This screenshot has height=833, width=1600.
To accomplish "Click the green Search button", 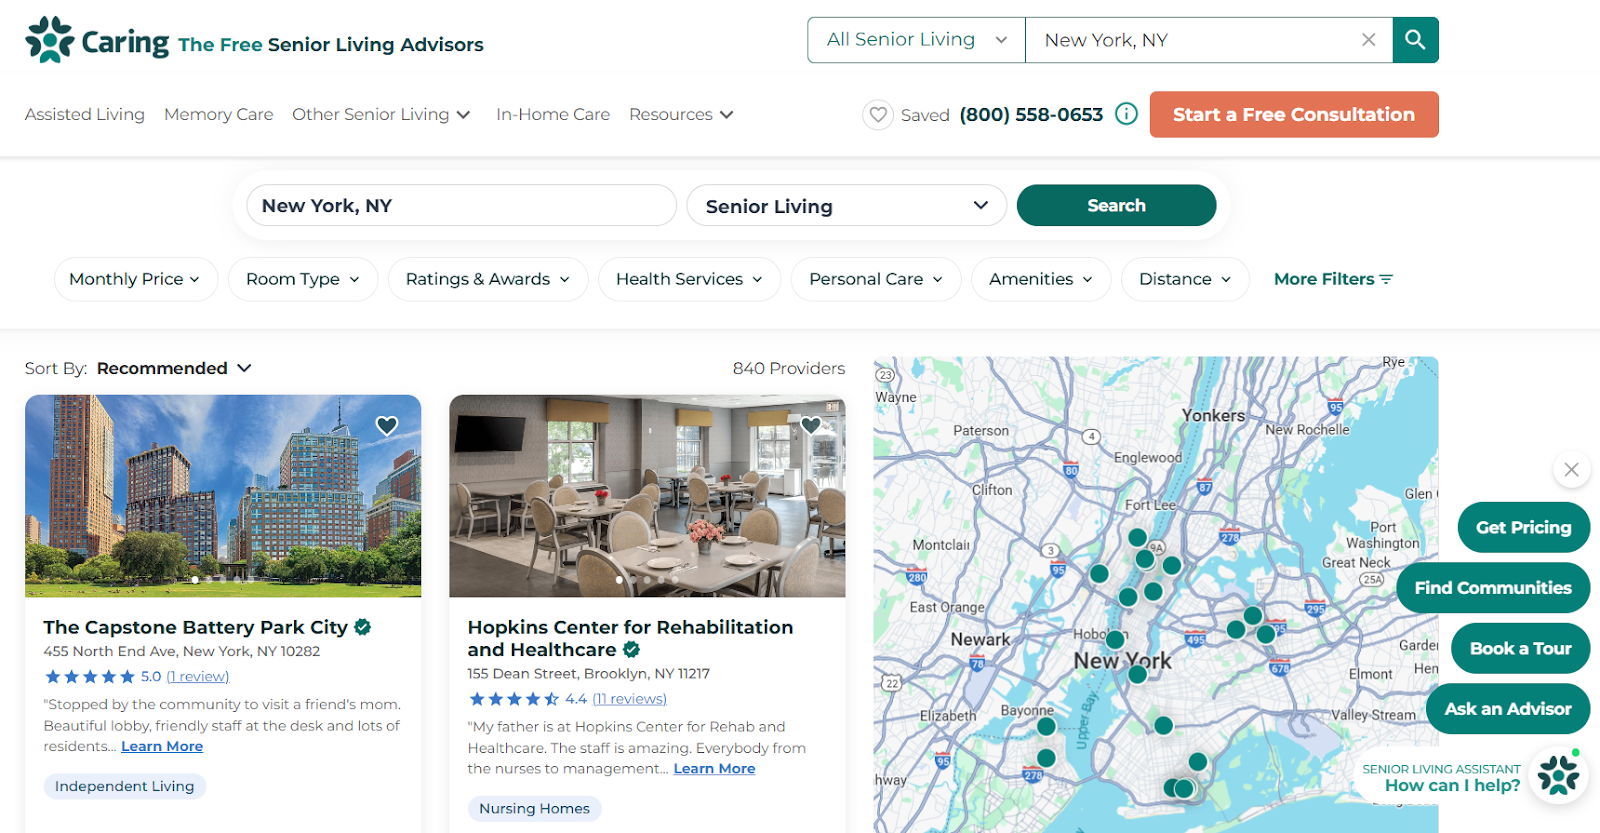I will coord(1116,205).
